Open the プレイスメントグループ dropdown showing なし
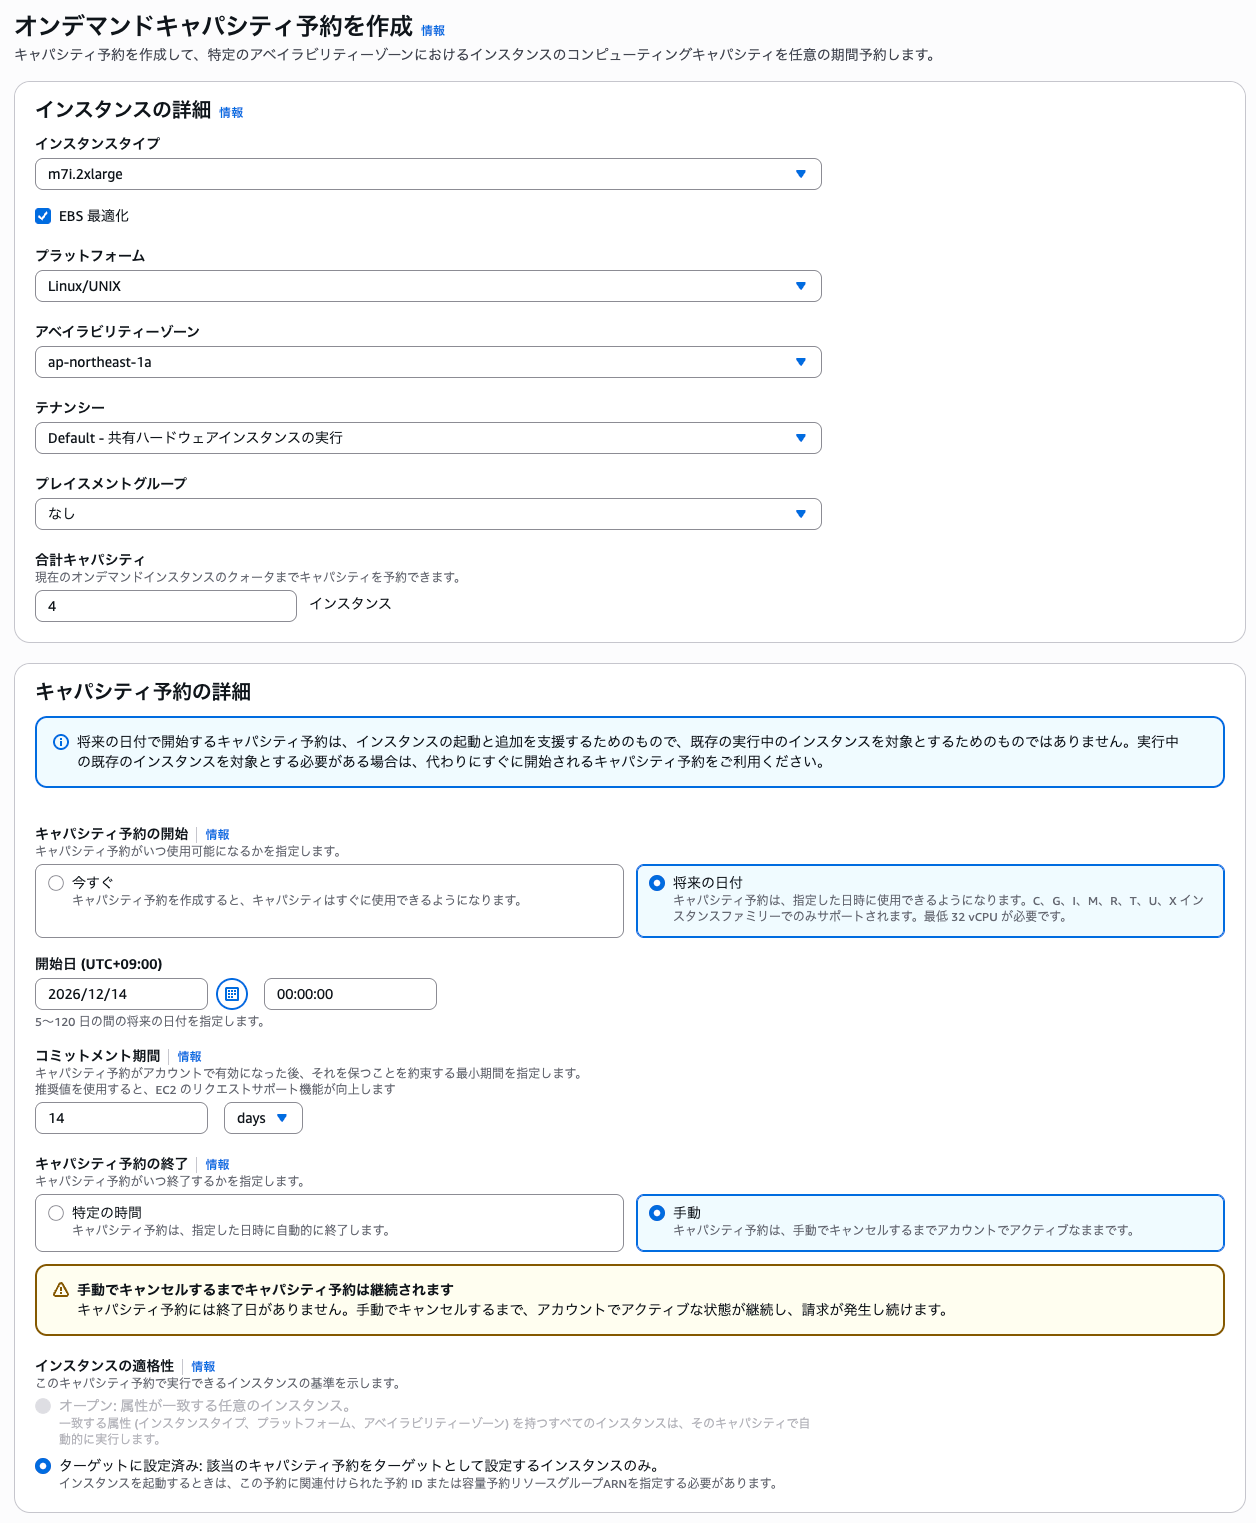 pyautogui.click(x=428, y=514)
